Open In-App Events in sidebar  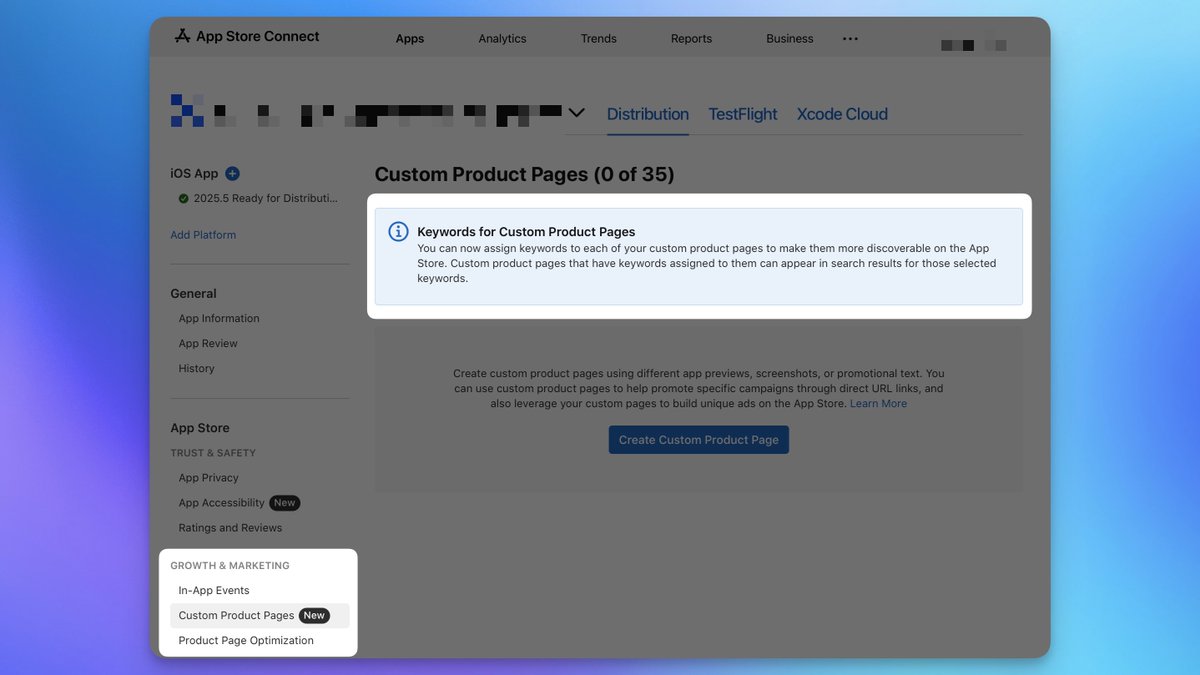pyautogui.click(x=214, y=590)
